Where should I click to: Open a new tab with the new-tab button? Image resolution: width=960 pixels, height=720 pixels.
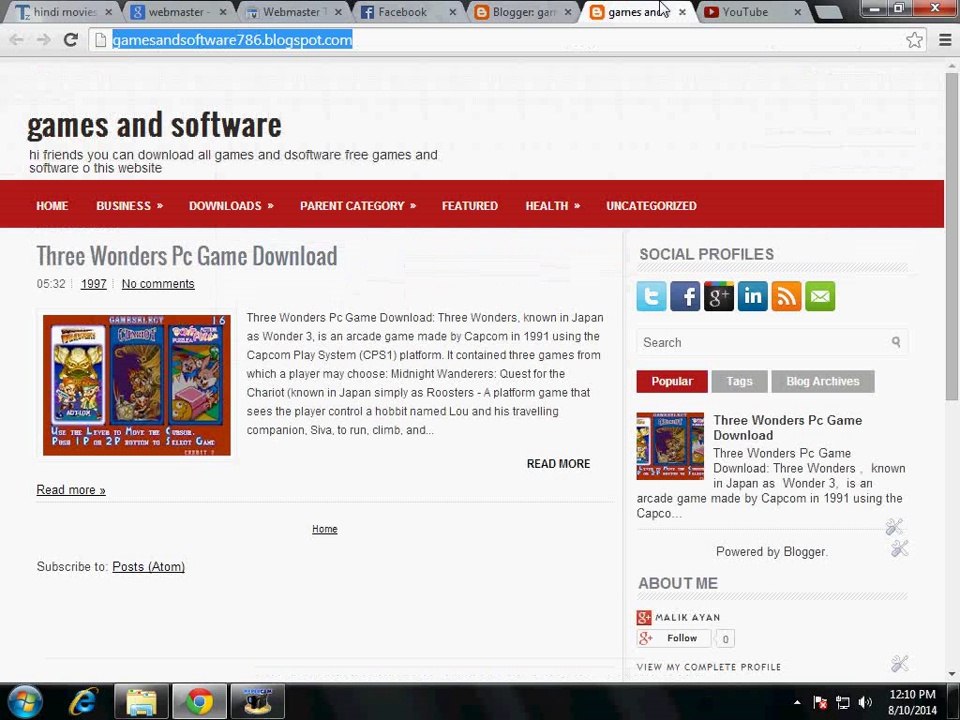tap(828, 12)
